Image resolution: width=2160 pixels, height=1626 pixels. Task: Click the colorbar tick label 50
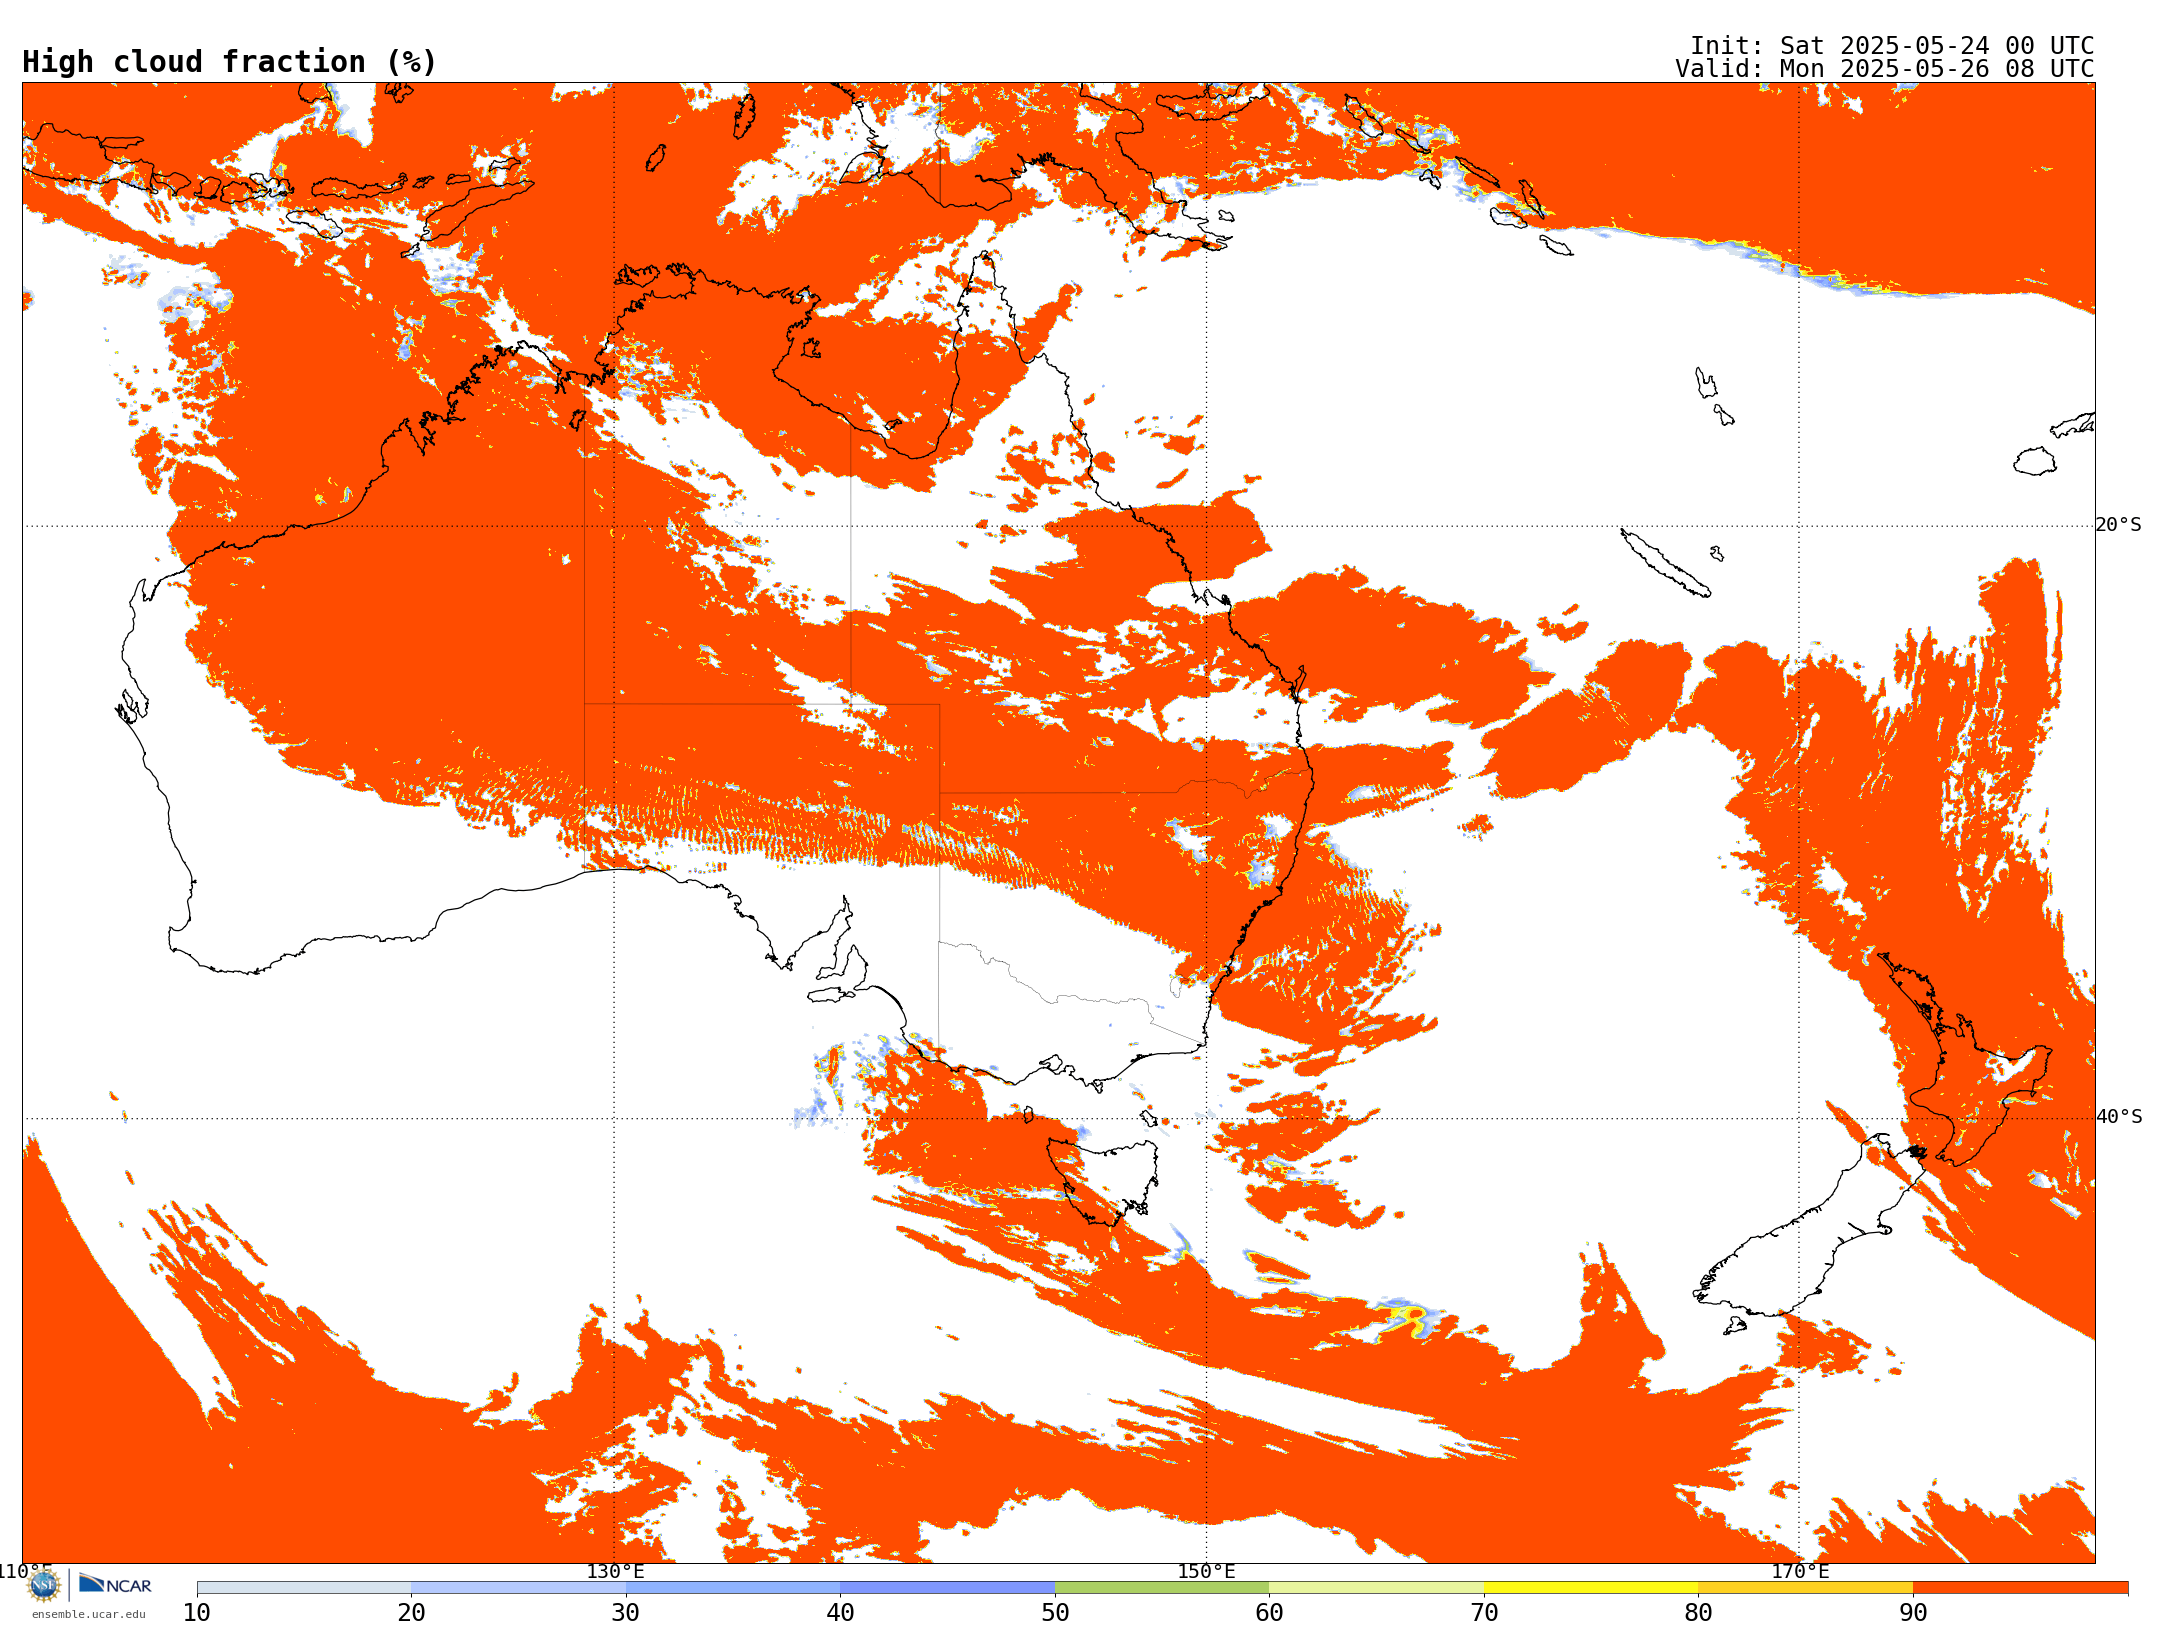[x=1055, y=1613]
